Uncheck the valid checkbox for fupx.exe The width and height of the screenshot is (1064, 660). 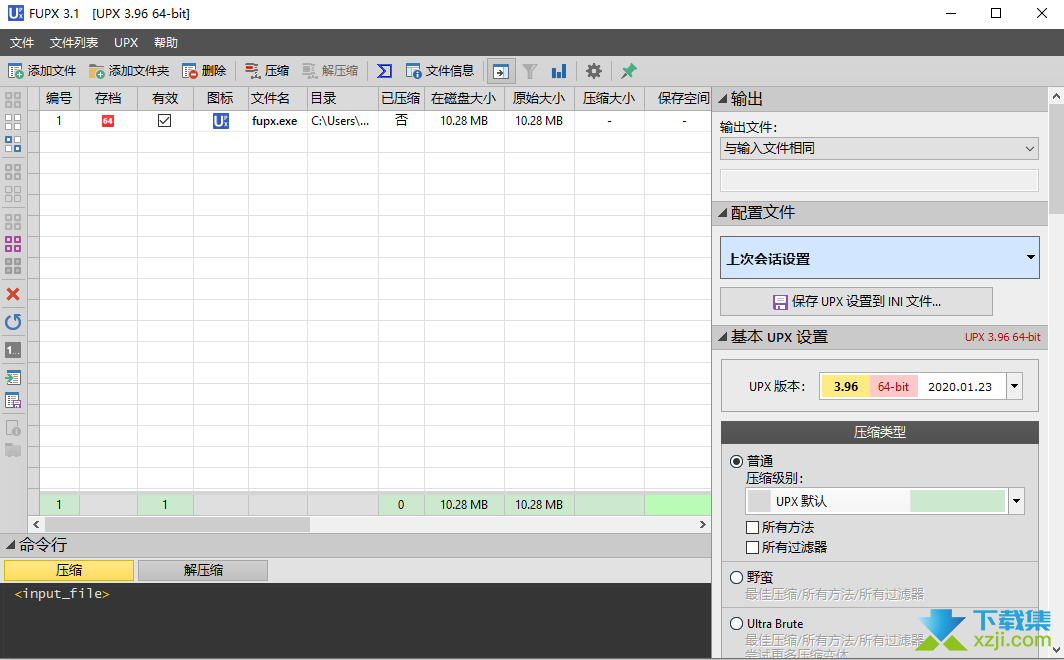coord(164,121)
